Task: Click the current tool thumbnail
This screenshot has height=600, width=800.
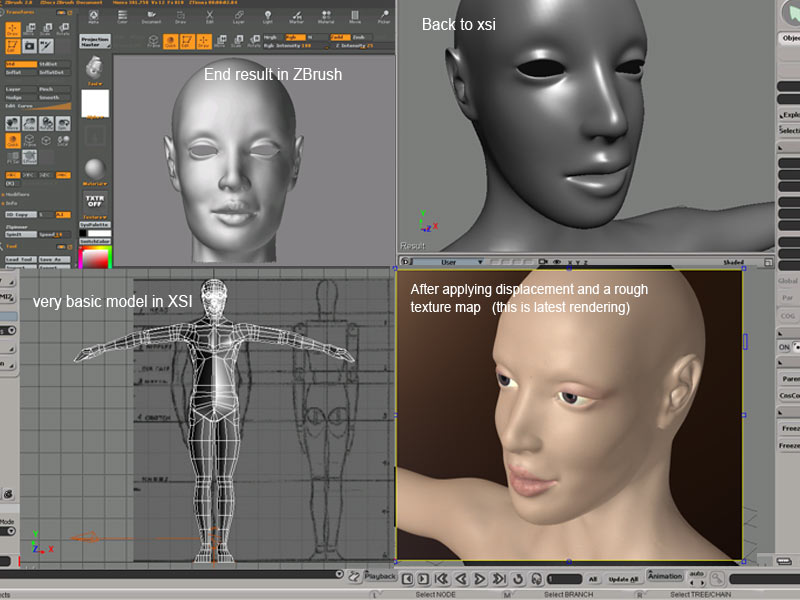Action: (94, 68)
